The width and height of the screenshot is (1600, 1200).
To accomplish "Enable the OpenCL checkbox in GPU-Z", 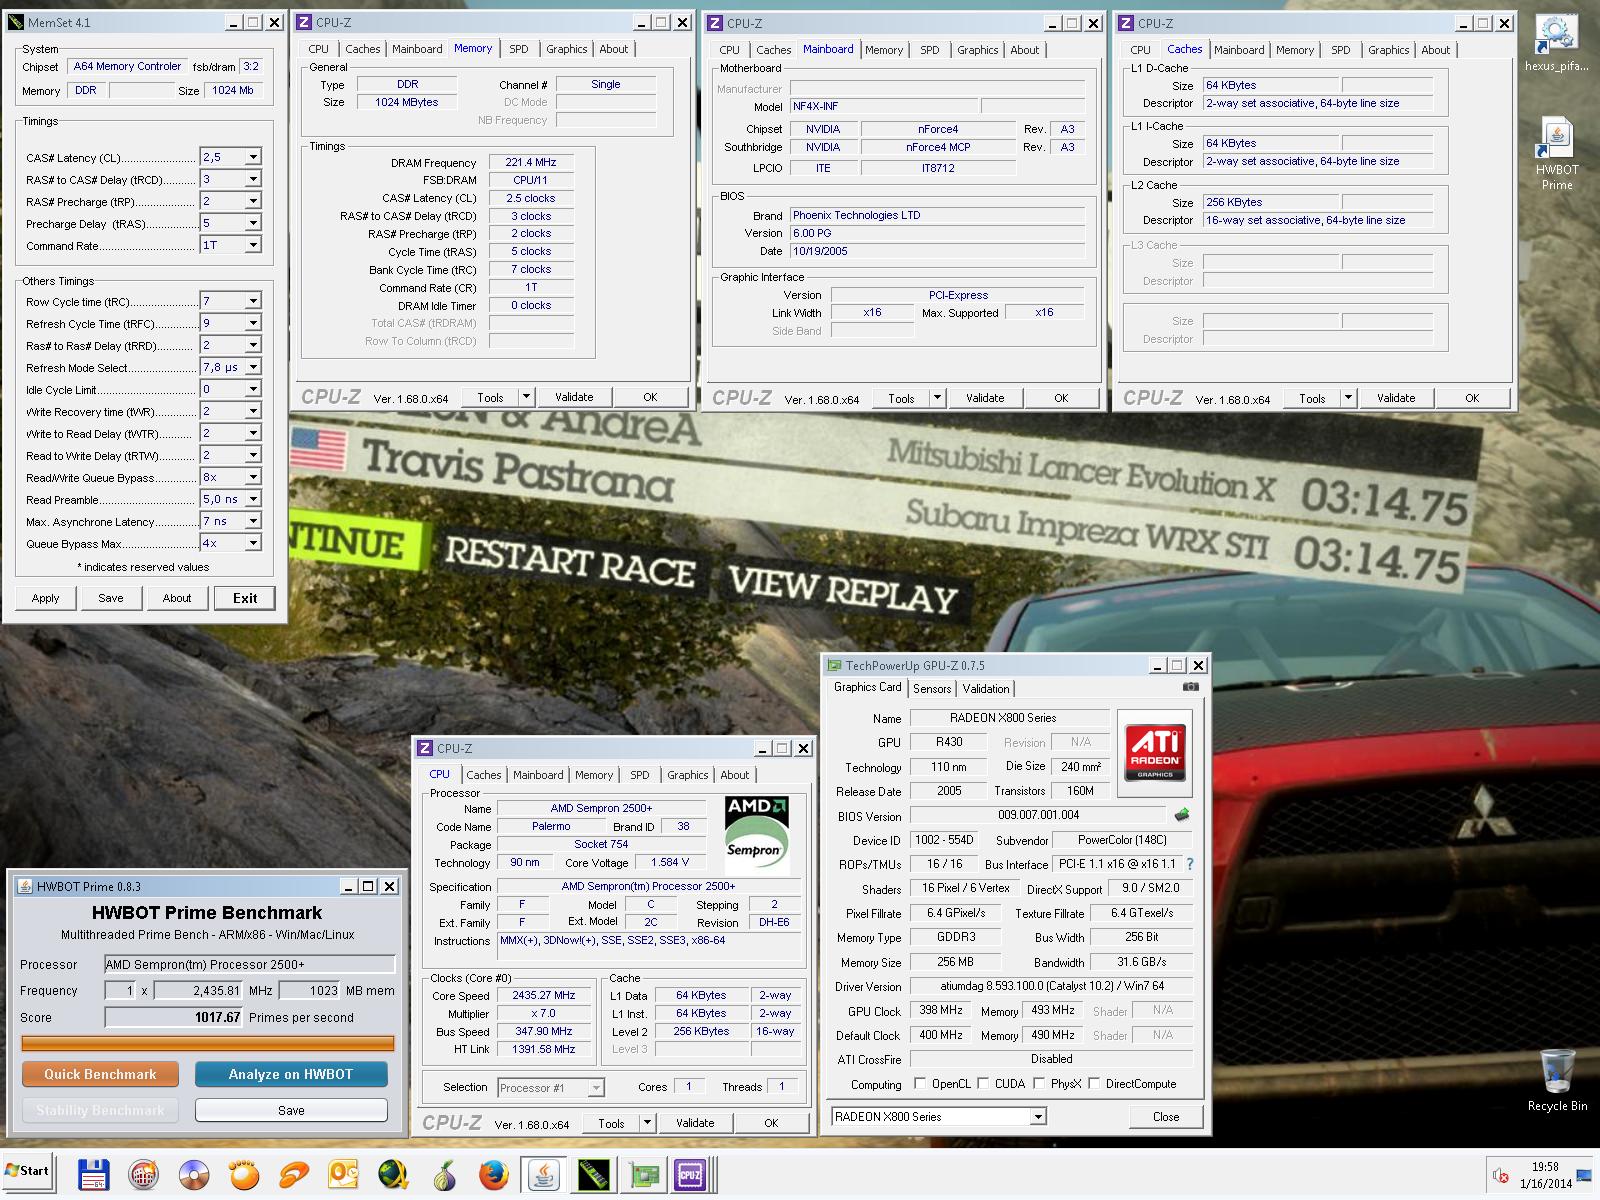I will click(921, 1083).
